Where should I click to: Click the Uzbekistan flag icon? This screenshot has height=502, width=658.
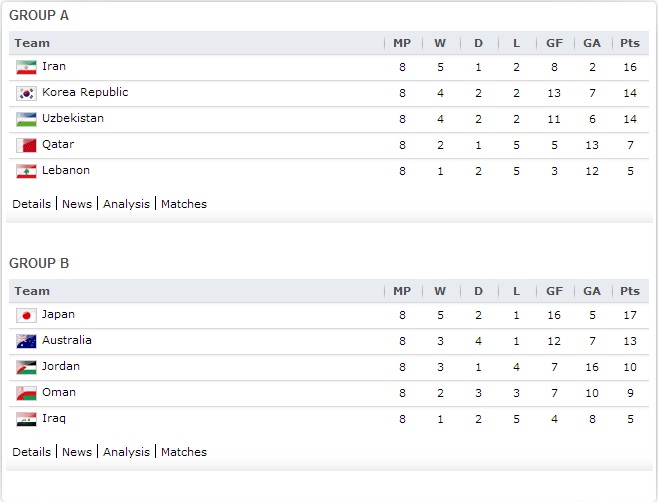(x=26, y=119)
